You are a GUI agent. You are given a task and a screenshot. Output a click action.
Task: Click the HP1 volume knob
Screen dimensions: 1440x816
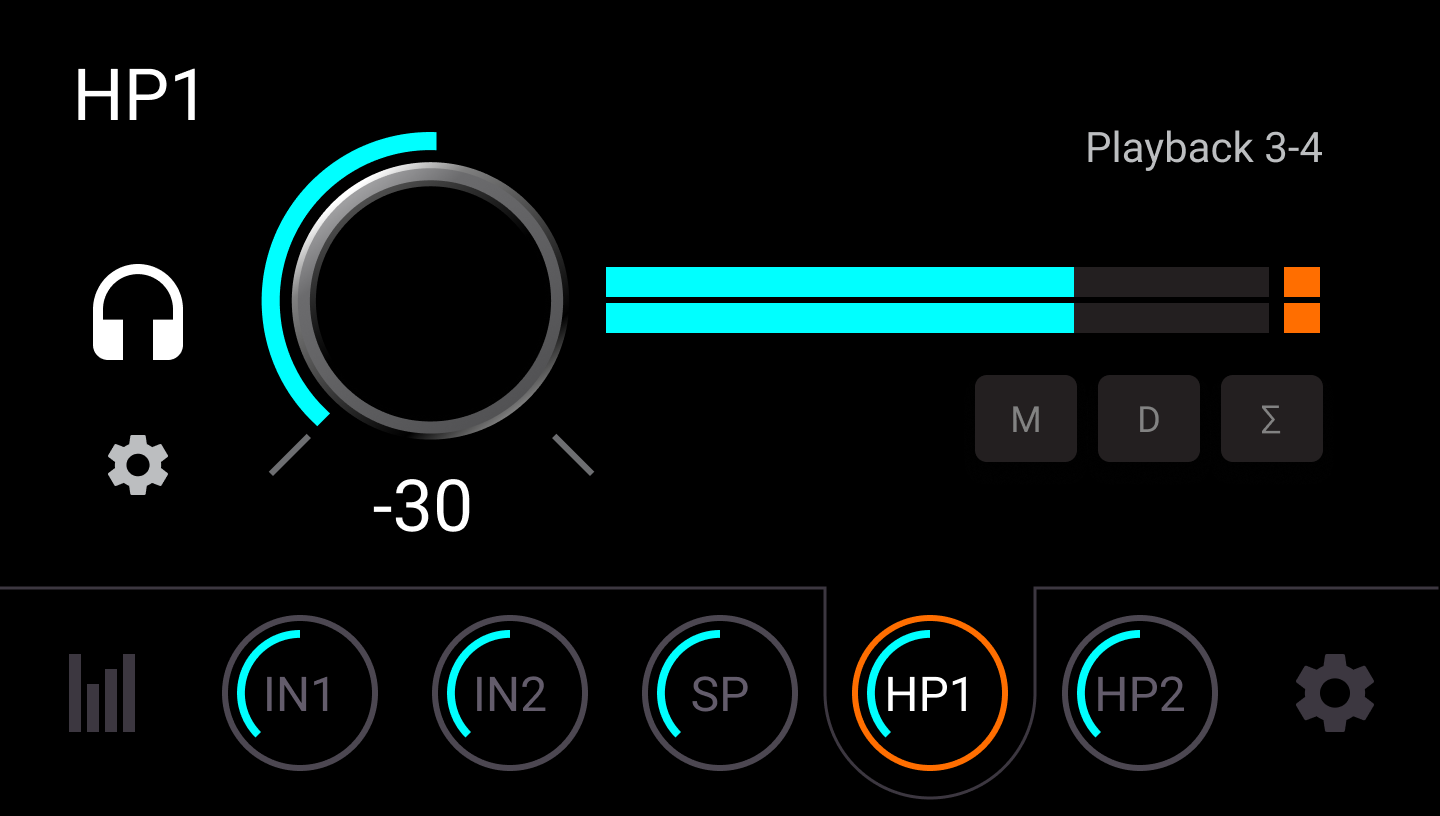(x=430, y=300)
